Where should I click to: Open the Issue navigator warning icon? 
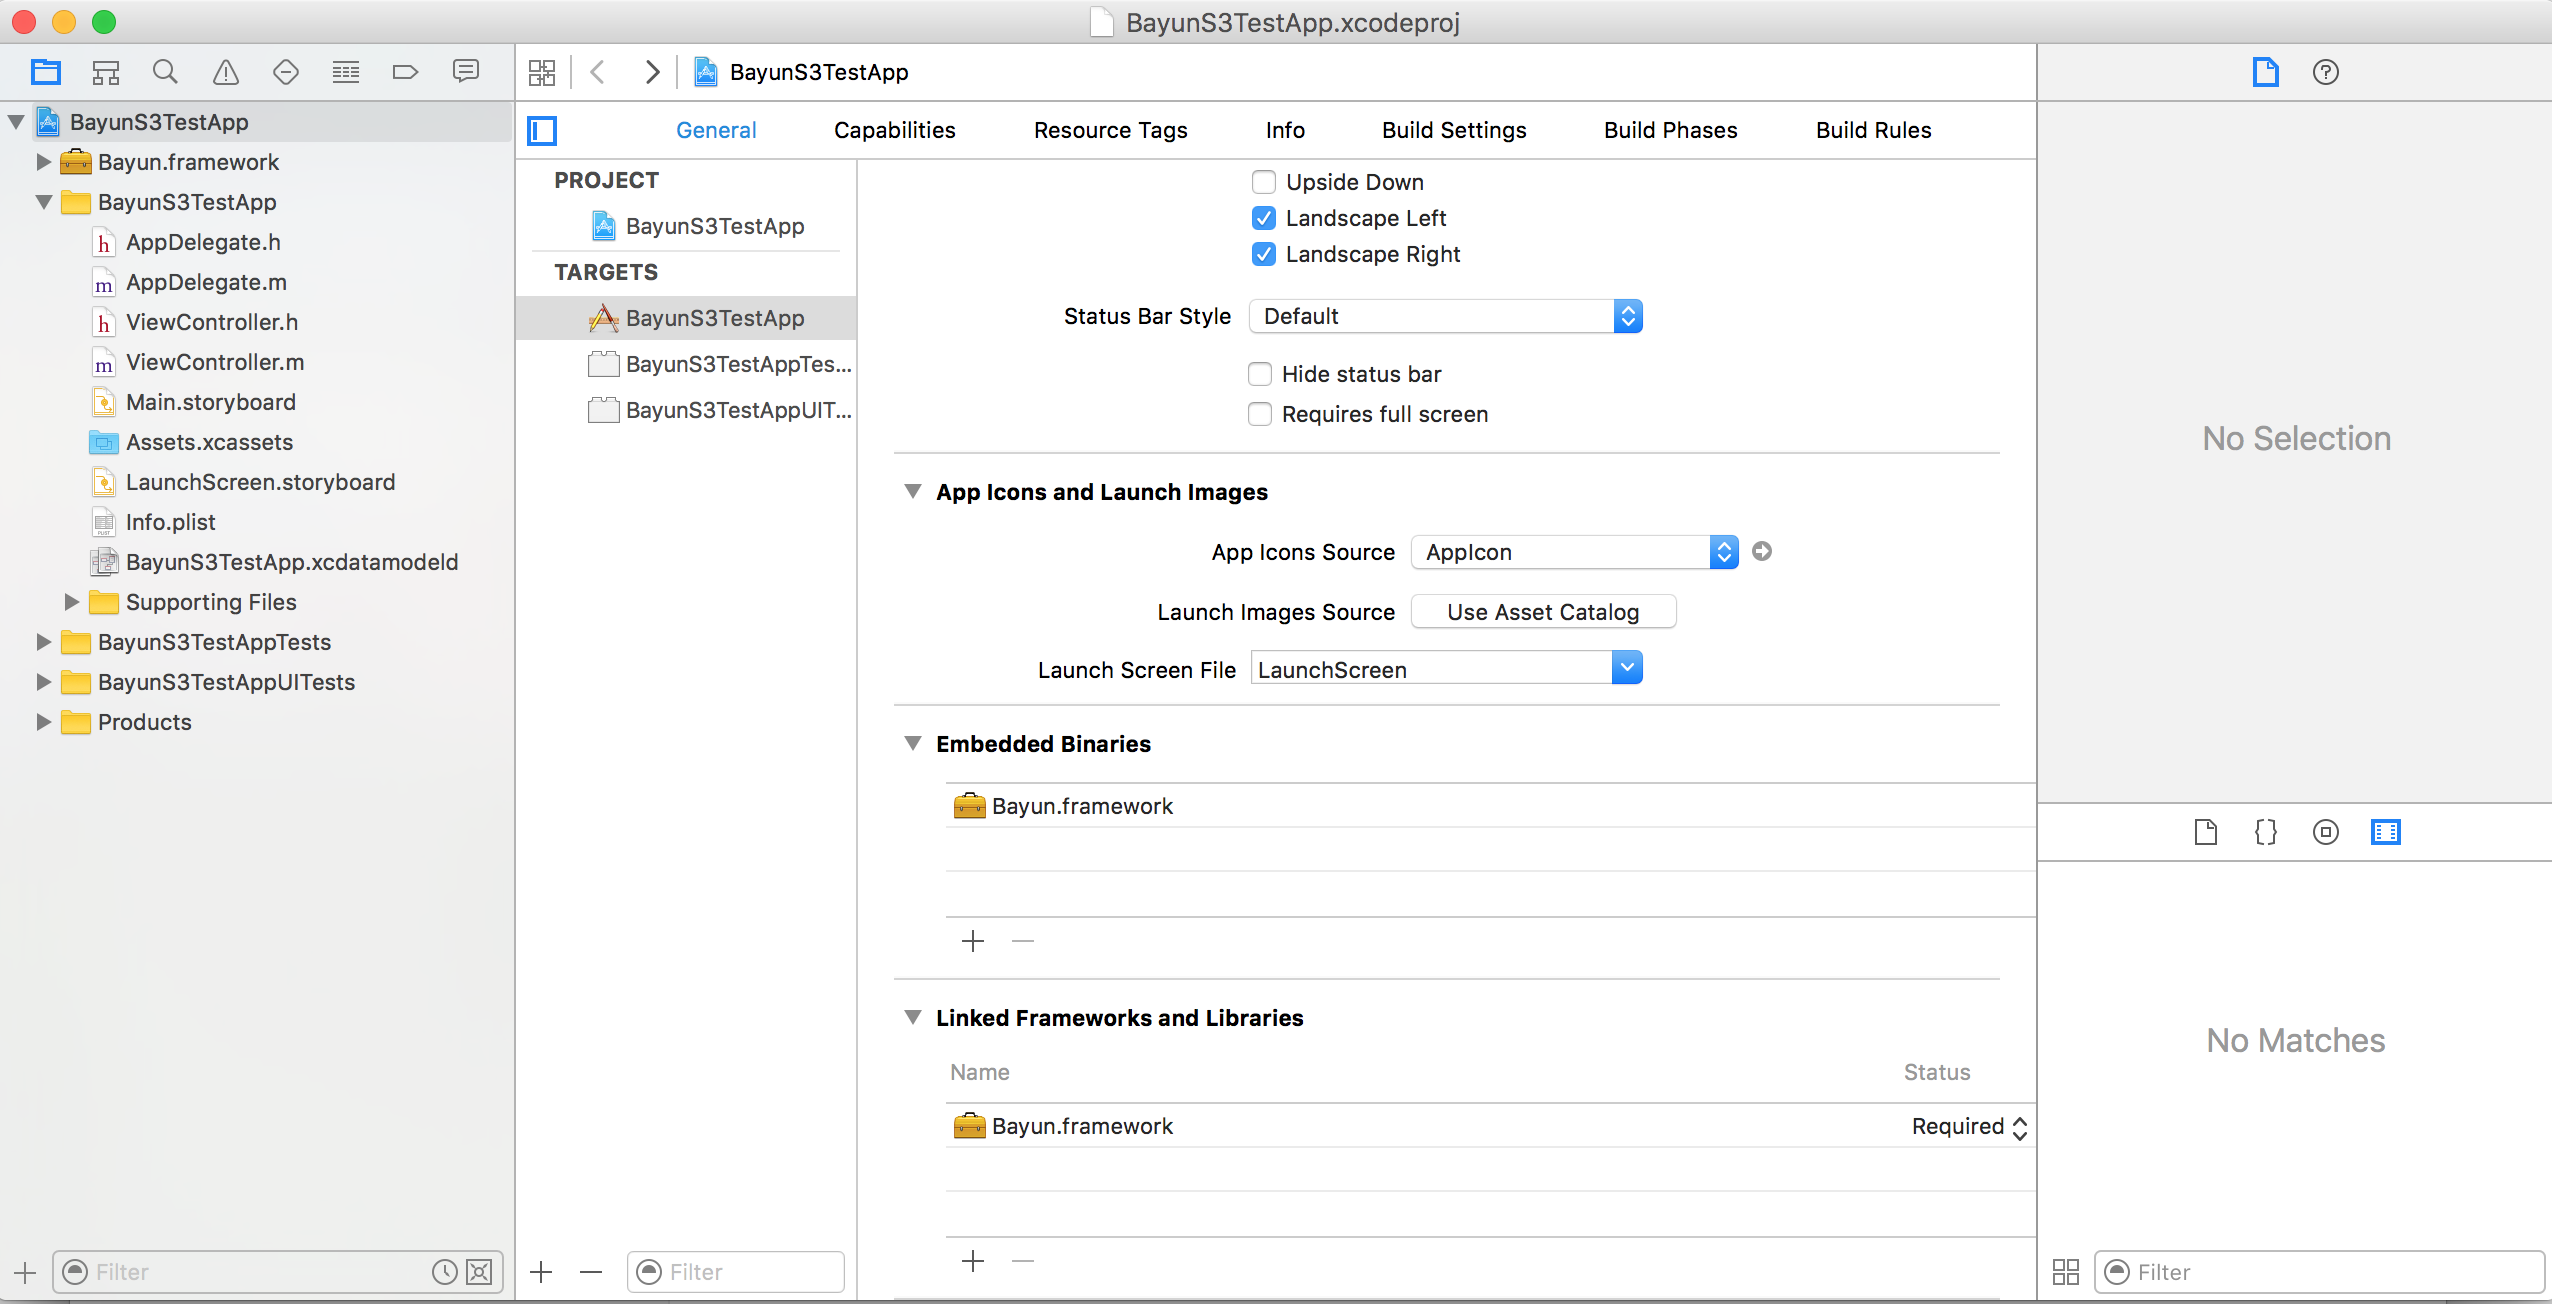[225, 72]
